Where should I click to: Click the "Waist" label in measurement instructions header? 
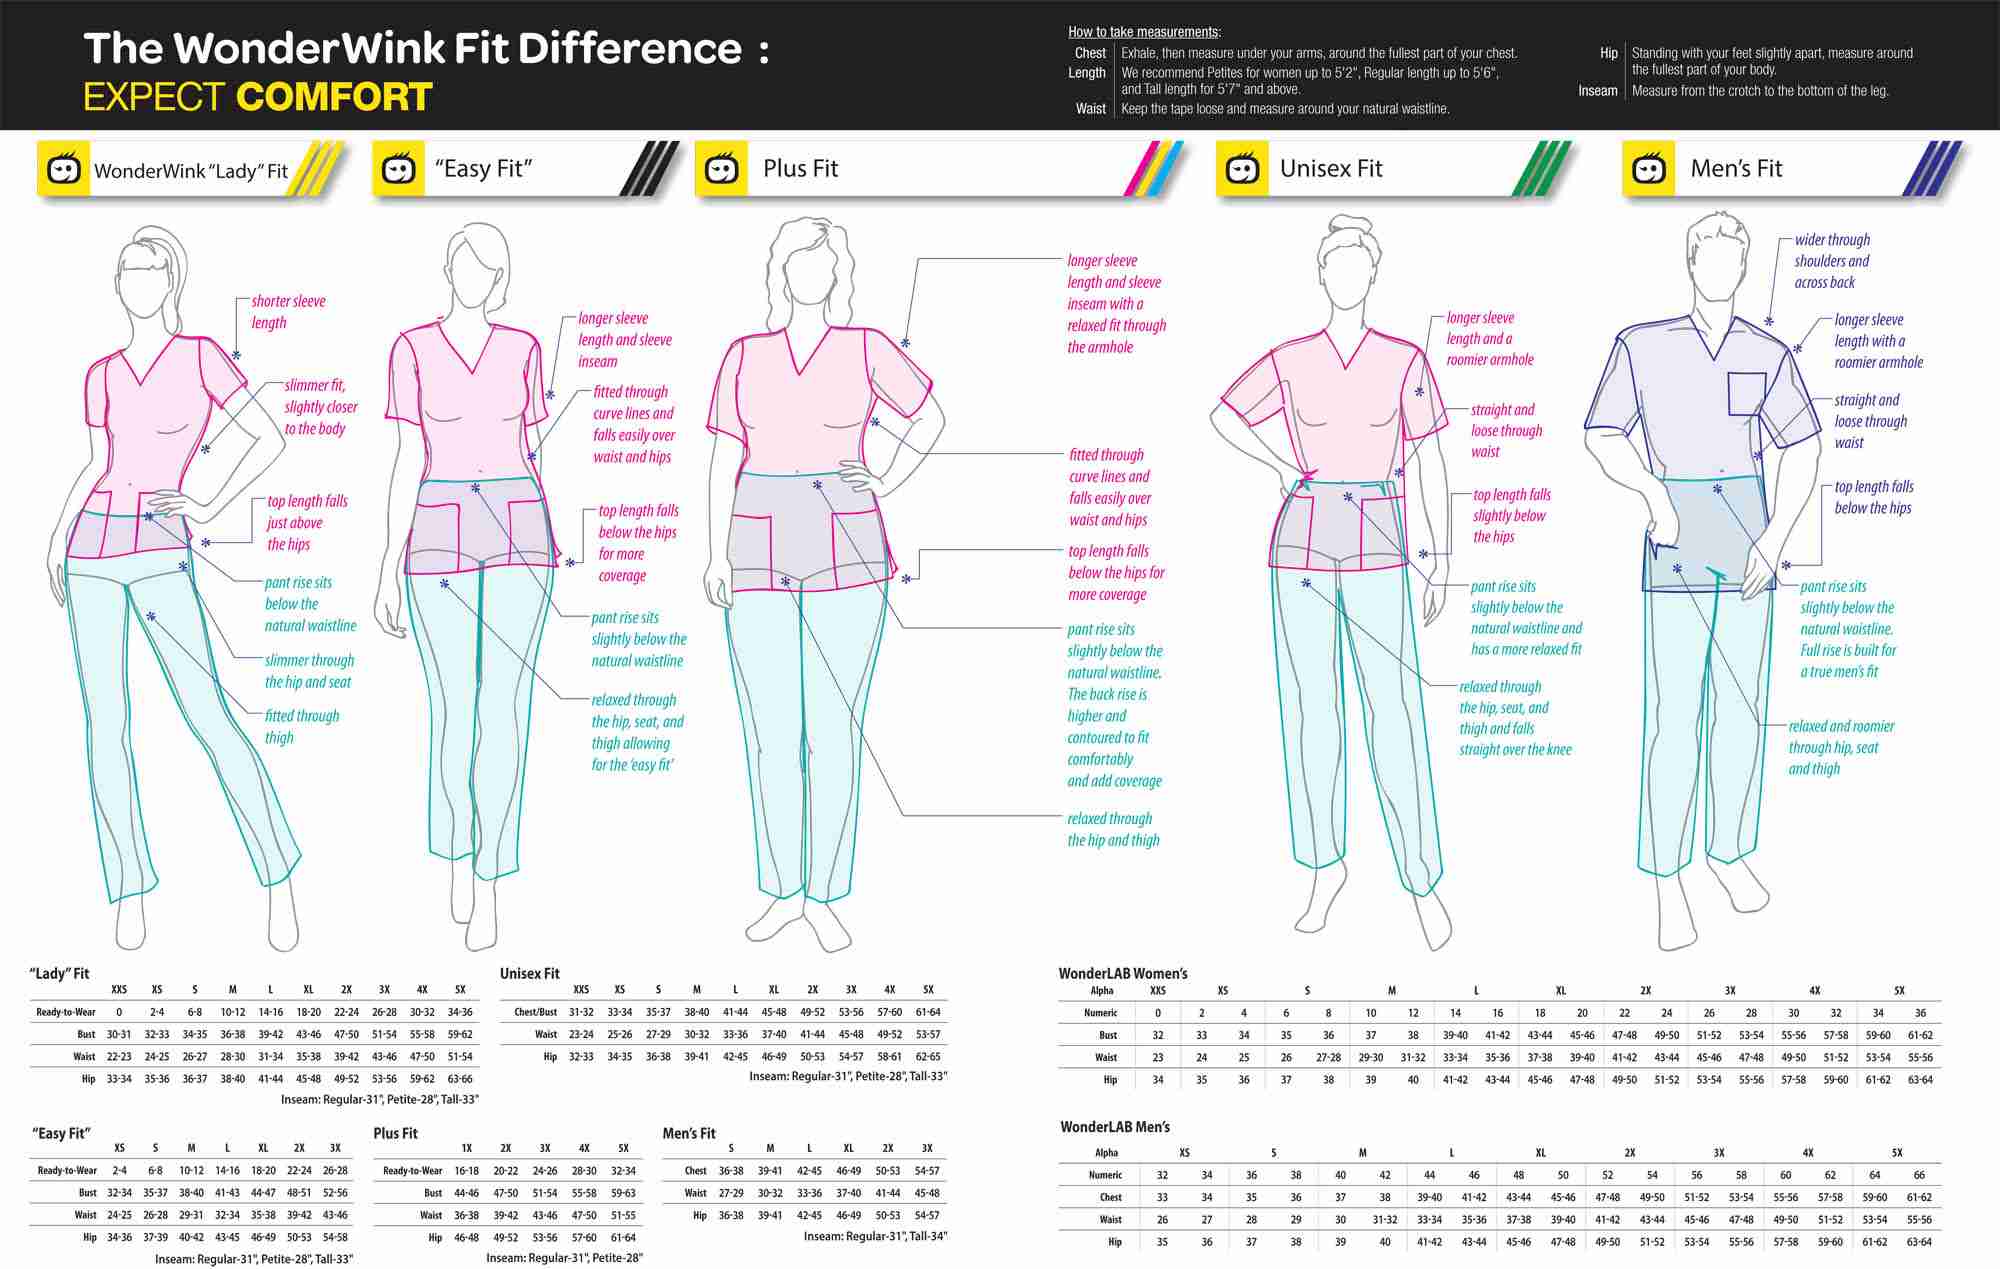[x=1090, y=108]
